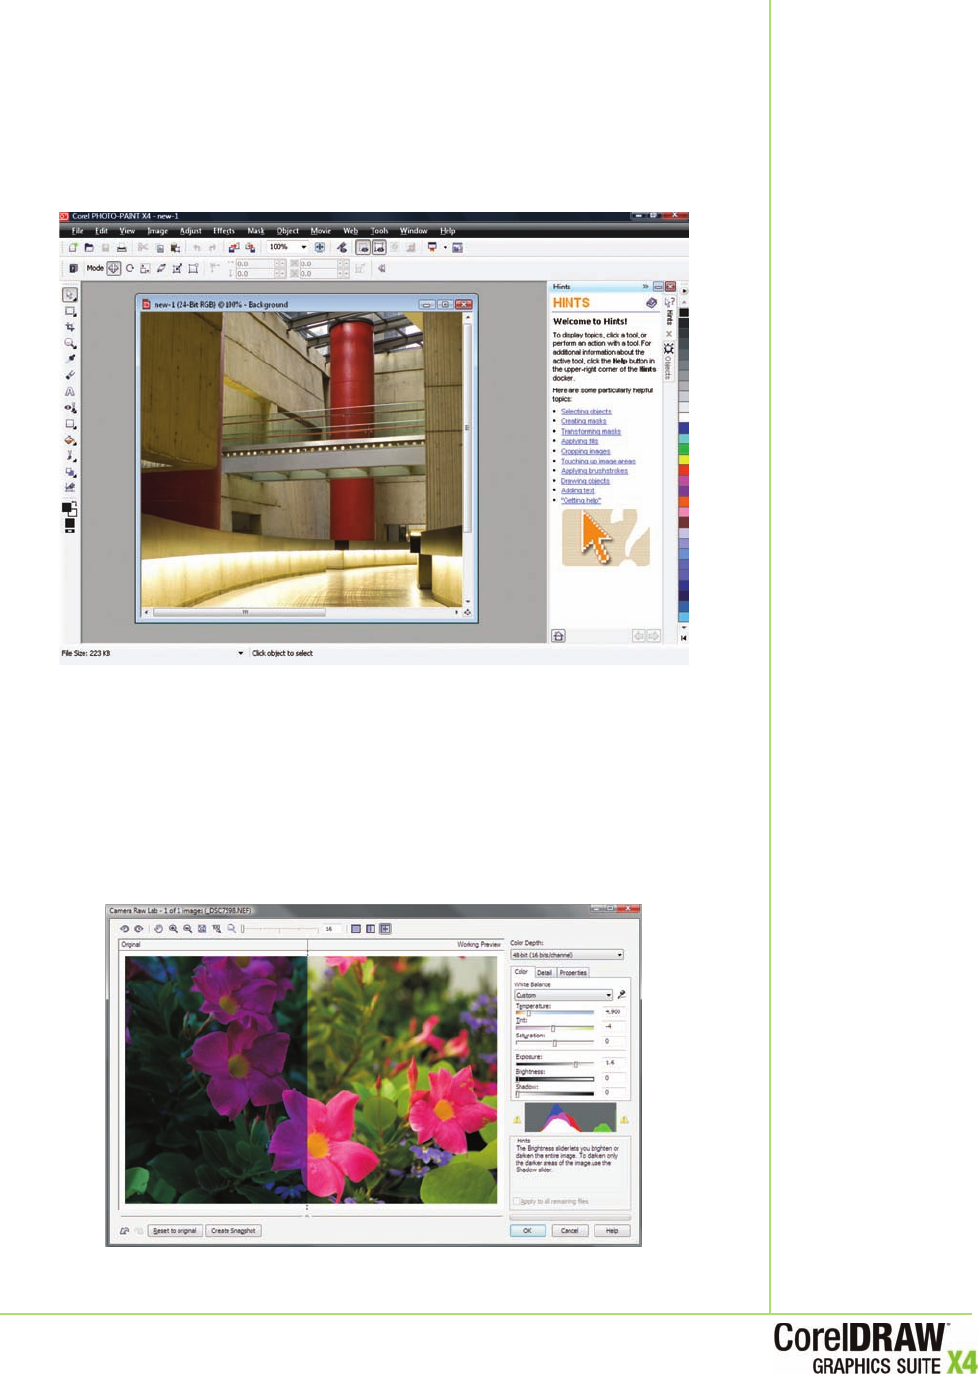The image size is (980, 1375).
Task: Open the Selecting objects hint link
Action: 586,412
